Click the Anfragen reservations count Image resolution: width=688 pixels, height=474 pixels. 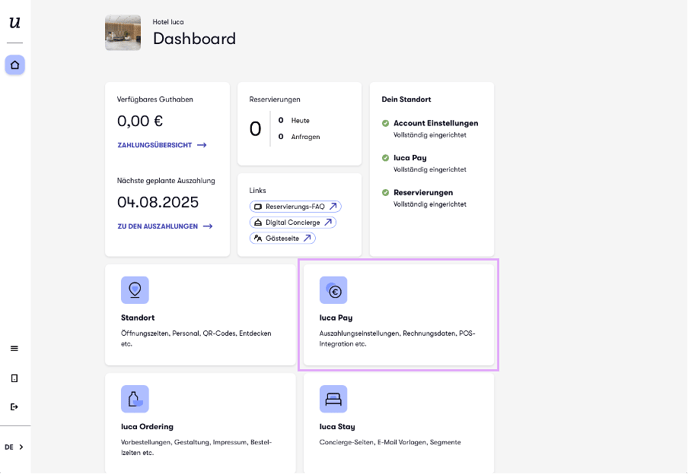click(281, 136)
